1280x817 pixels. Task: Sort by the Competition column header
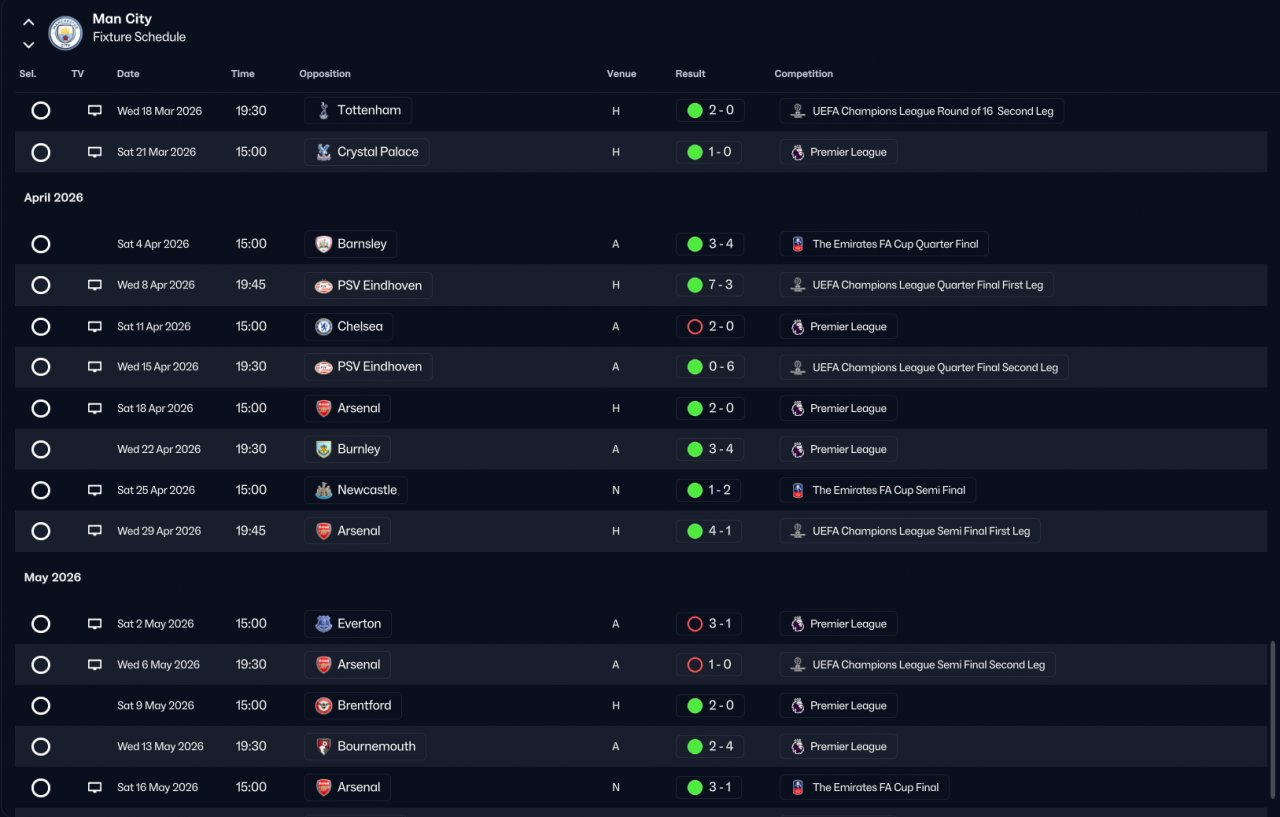click(803, 74)
